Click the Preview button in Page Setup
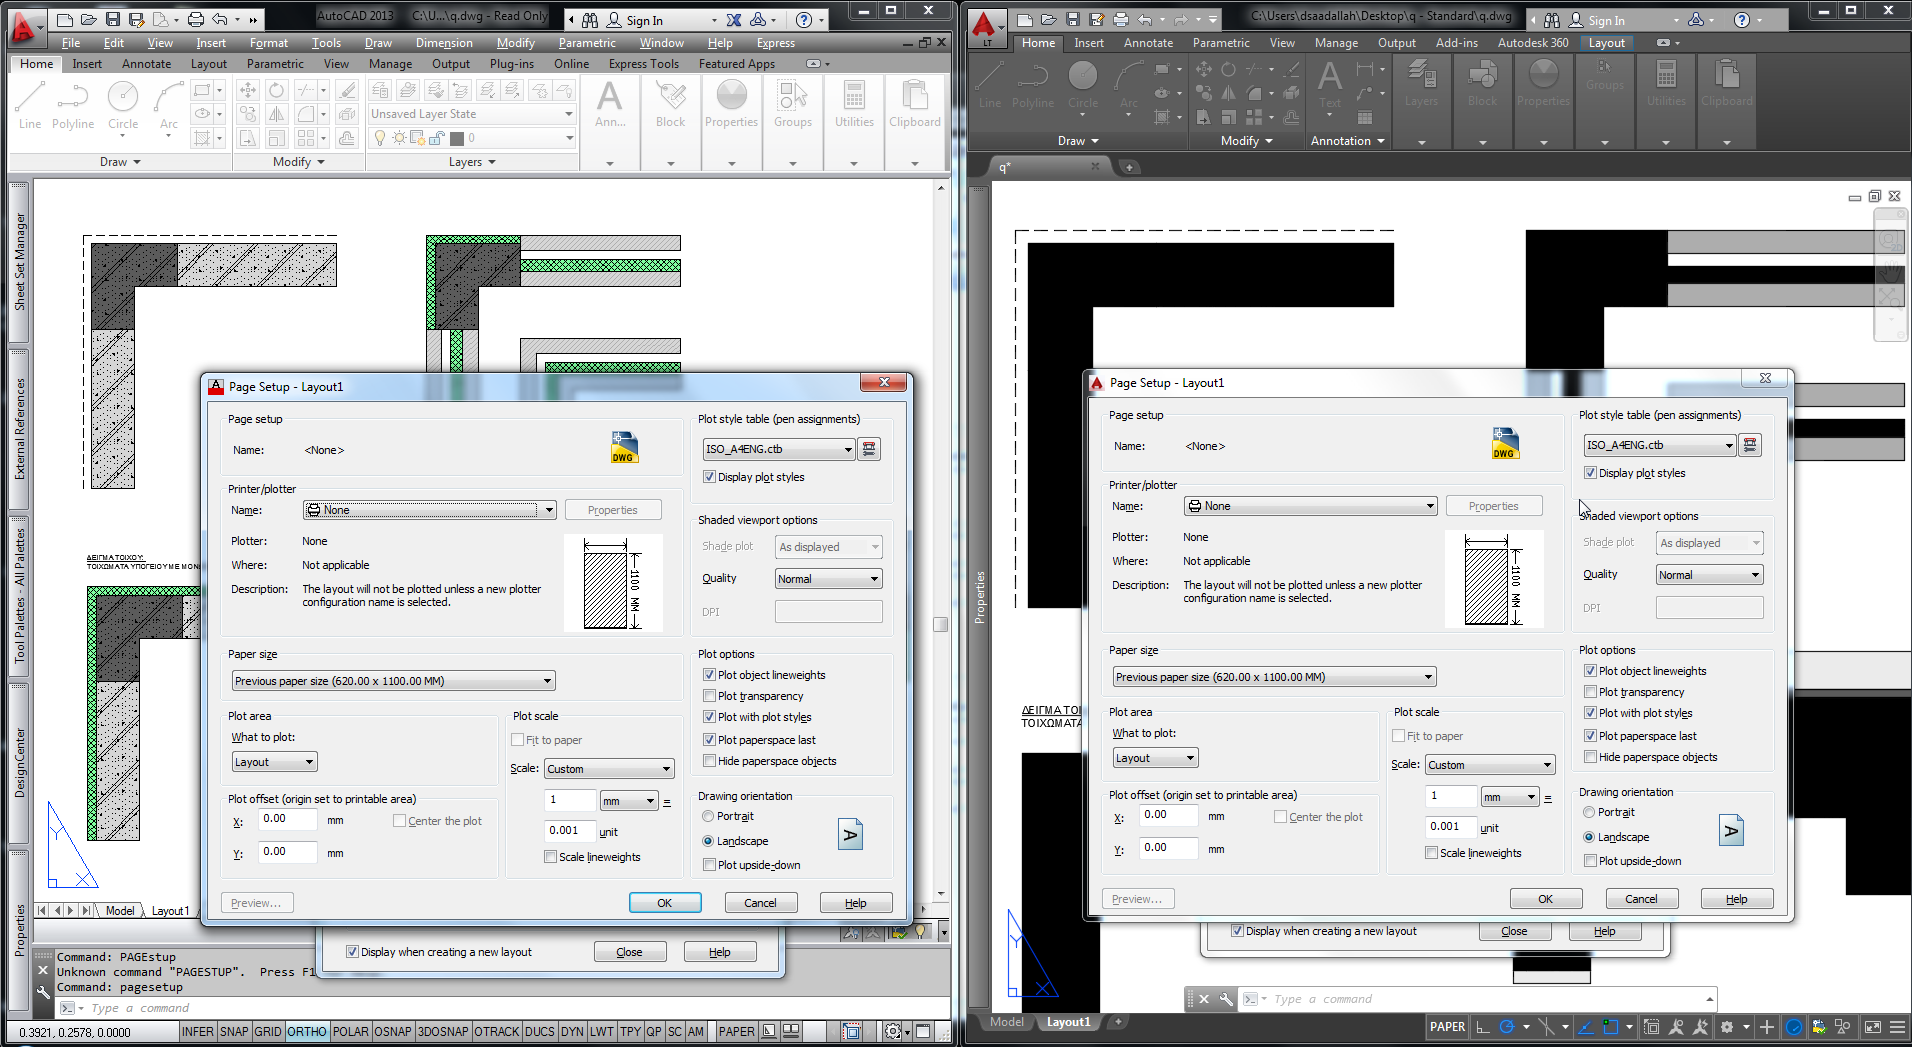The width and height of the screenshot is (1912, 1047). coord(256,902)
